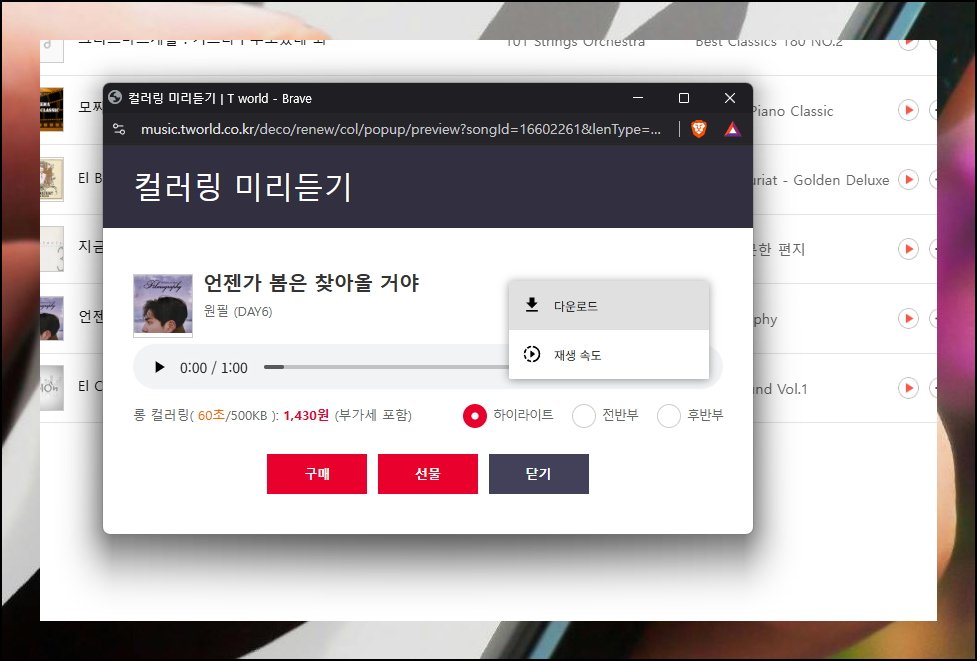This screenshot has width=977, height=661.
Task: Play preview for the Best Classics row
Action: [908, 44]
